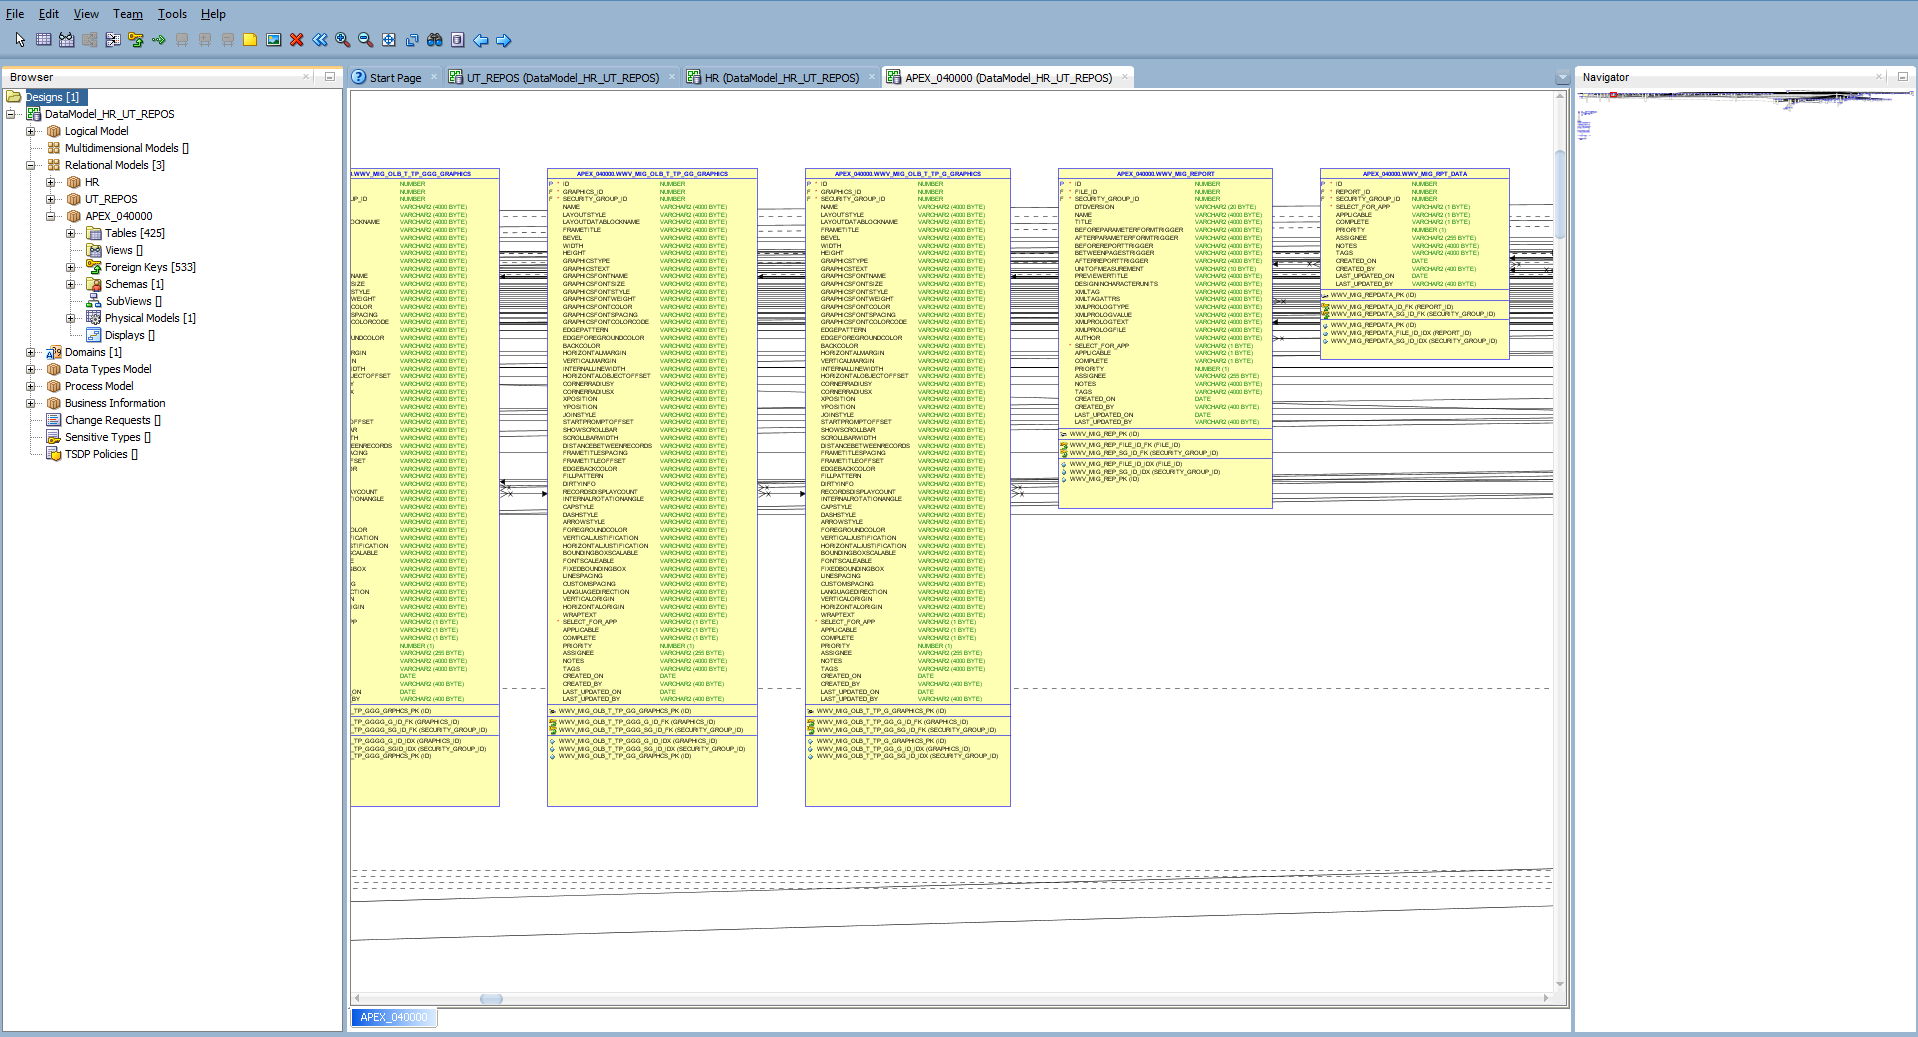This screenshot has height=1037, width=1918.
Task: Open the Team menu
Action: [x=127, y=14]
